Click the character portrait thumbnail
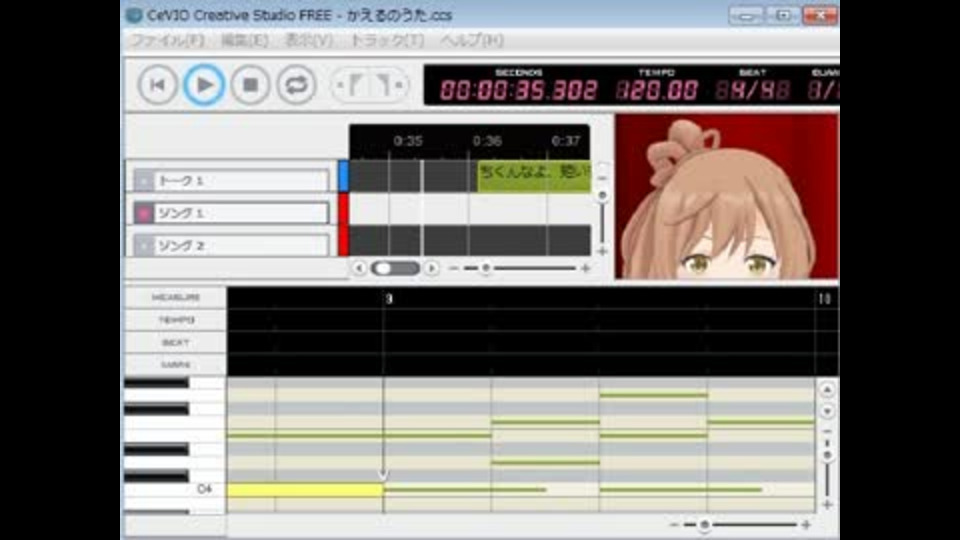The width and height of the screenshot is (960, 540). [727, 197]
